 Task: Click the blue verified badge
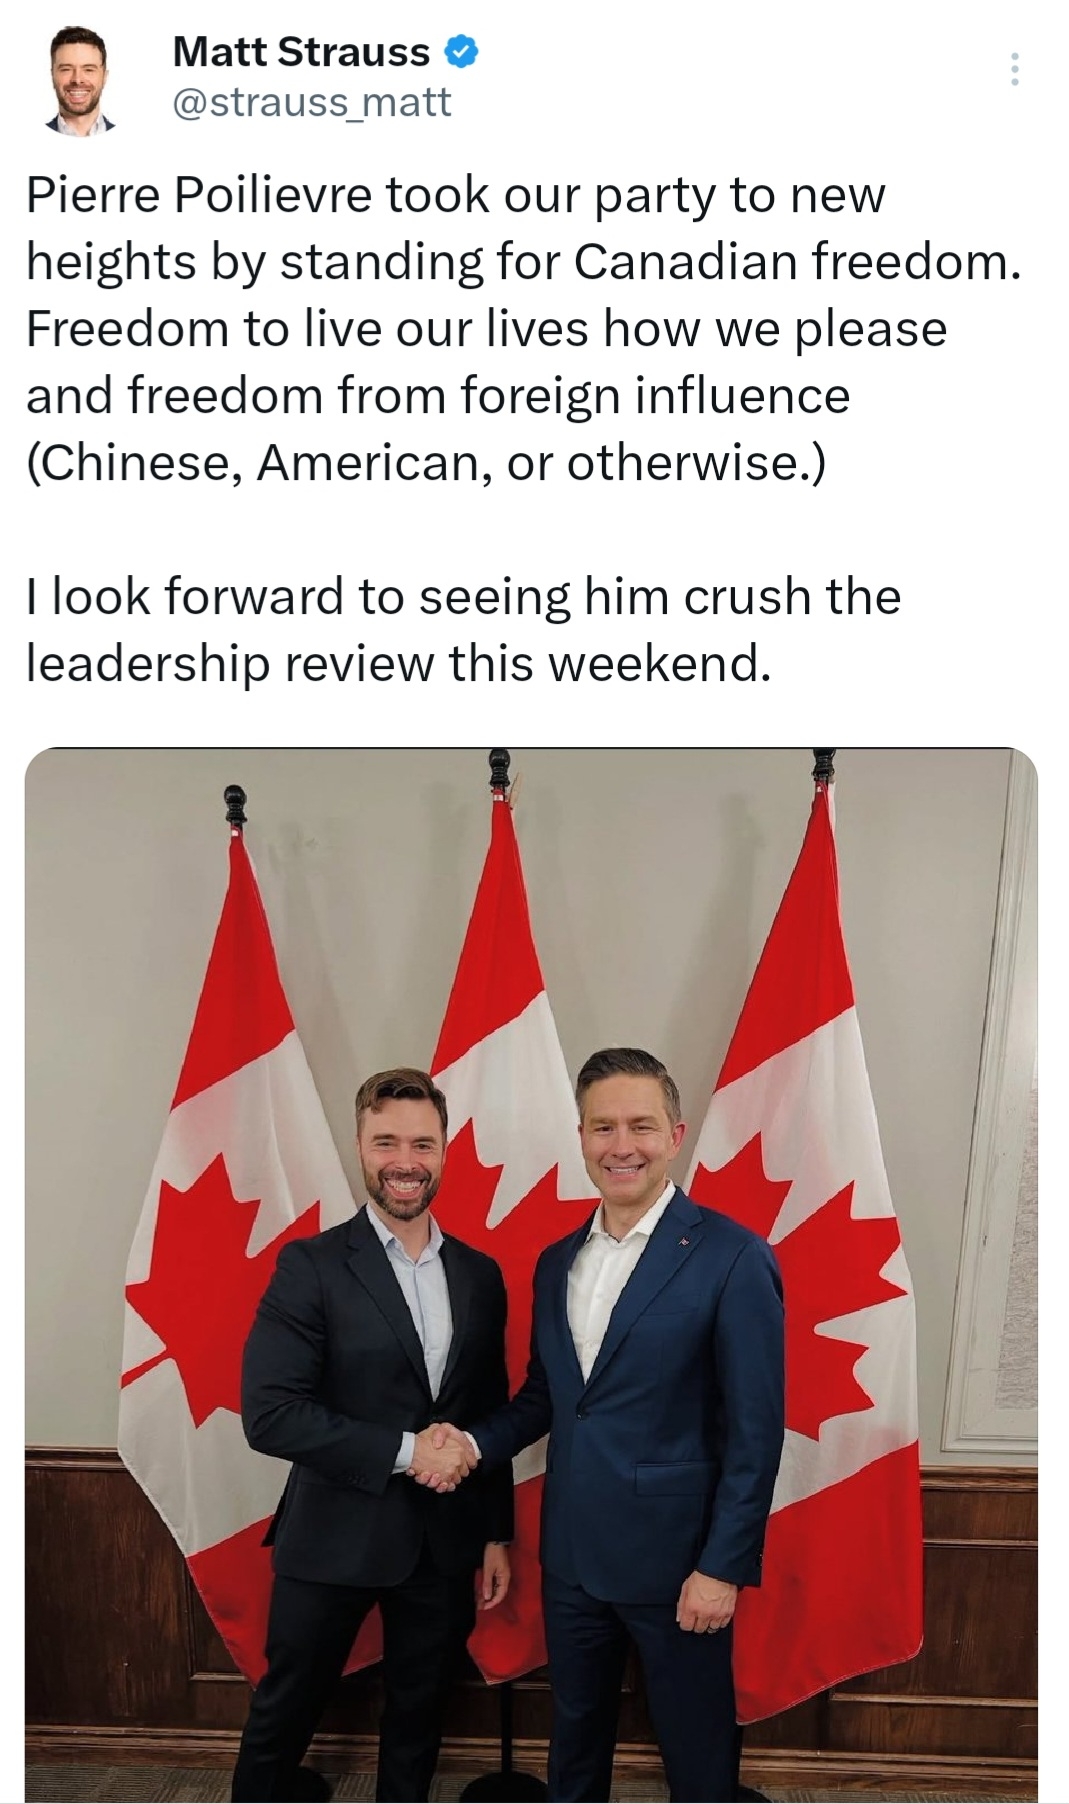pyautogui.click(x=460, y=52)
